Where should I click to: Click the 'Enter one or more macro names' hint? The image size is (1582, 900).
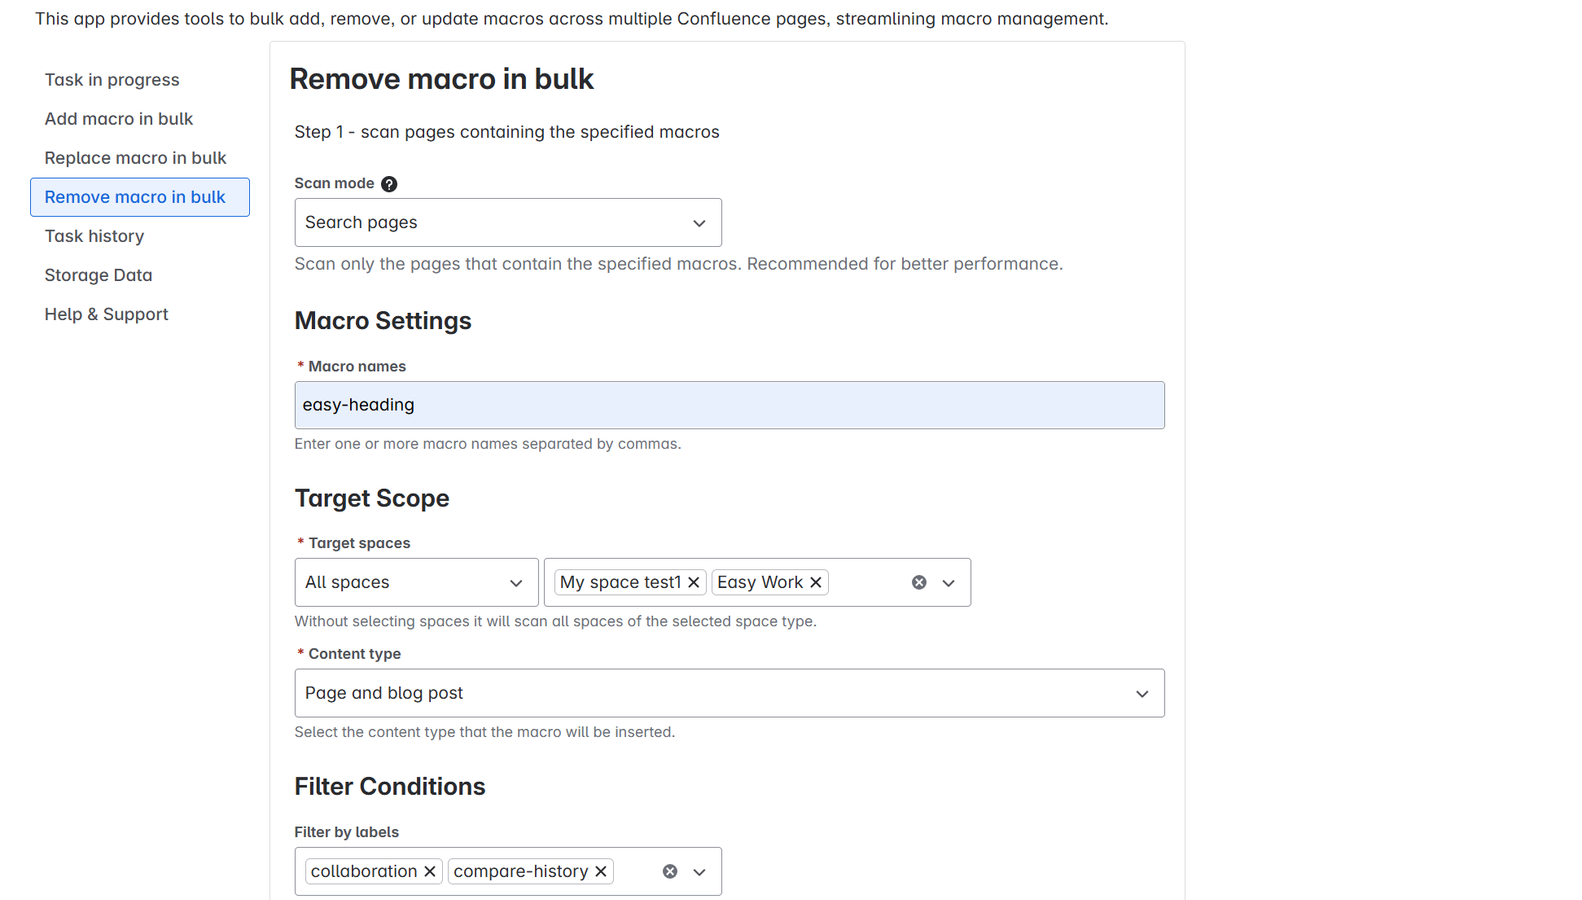tap(488, 444)
